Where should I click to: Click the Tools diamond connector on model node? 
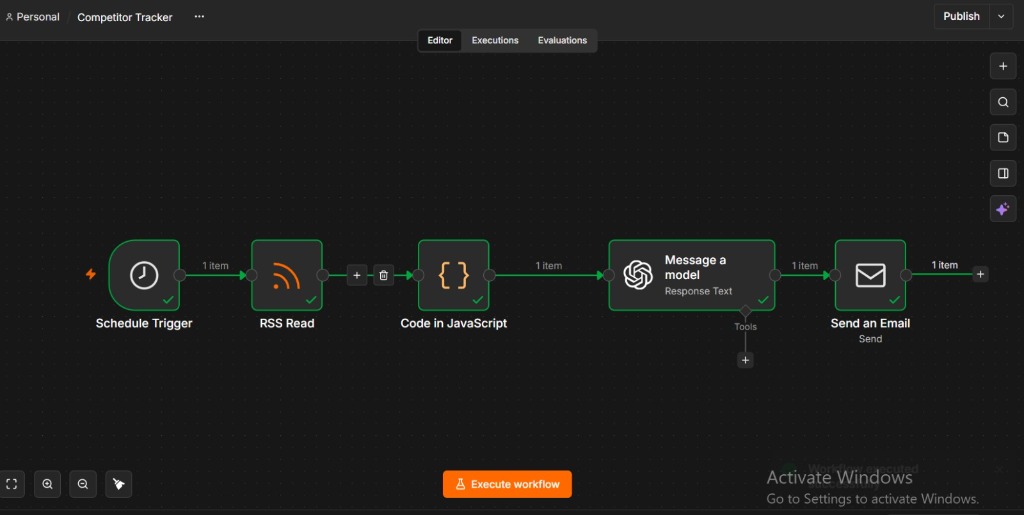pyautogui.click(x=745, y=311)
